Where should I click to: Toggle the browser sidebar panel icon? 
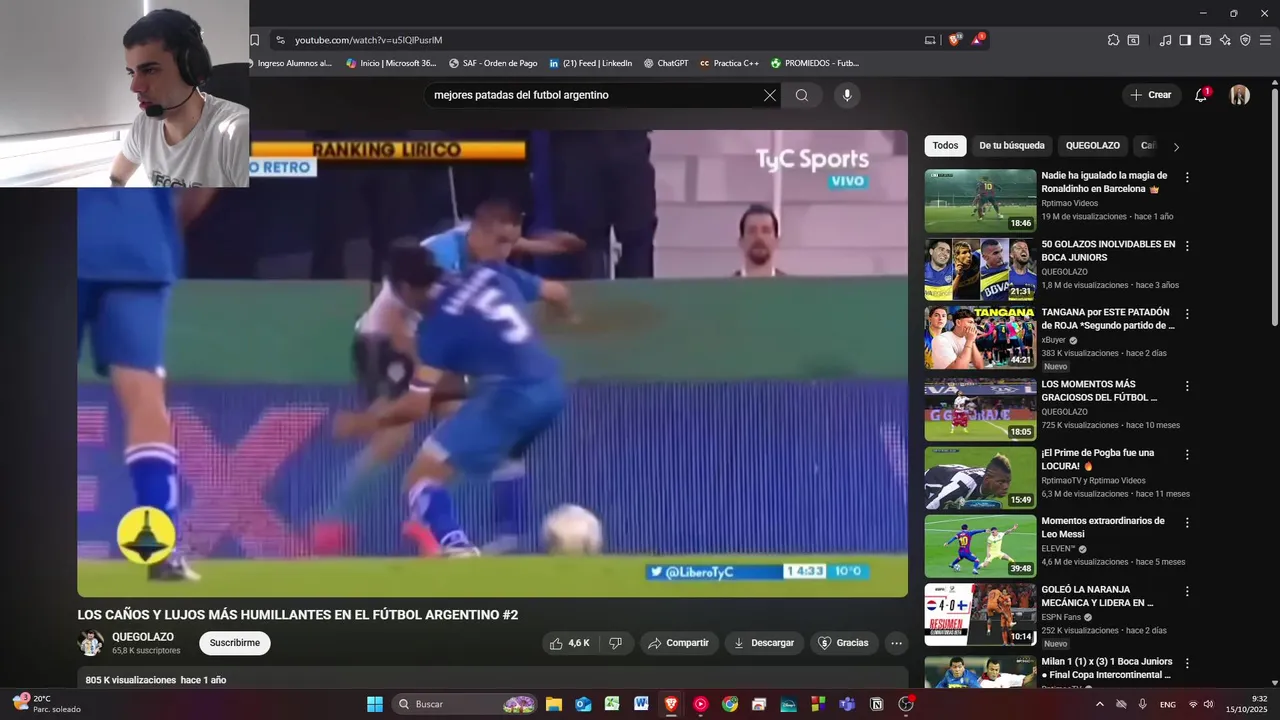pyautogui.click(x=1185, y=40)
